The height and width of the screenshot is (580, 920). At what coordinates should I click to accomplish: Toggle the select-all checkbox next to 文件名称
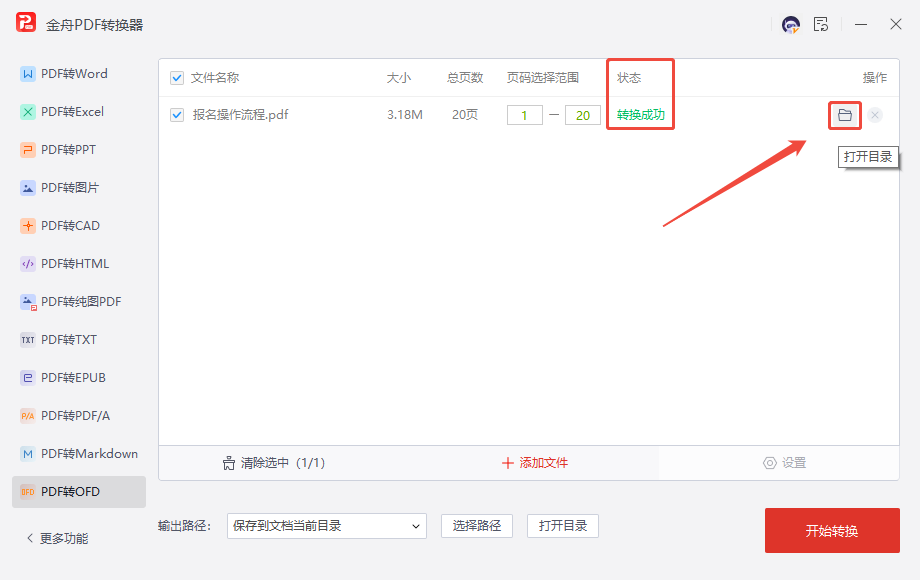click(177, 78)
